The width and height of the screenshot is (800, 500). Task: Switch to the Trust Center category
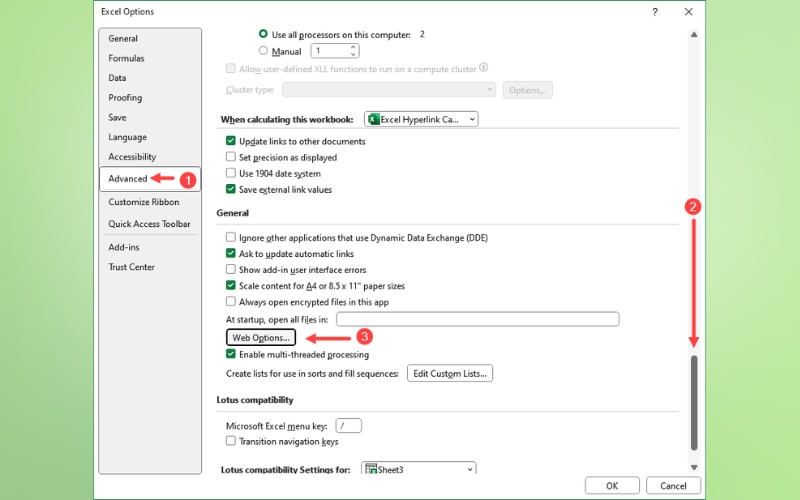[x=131, y=267]
